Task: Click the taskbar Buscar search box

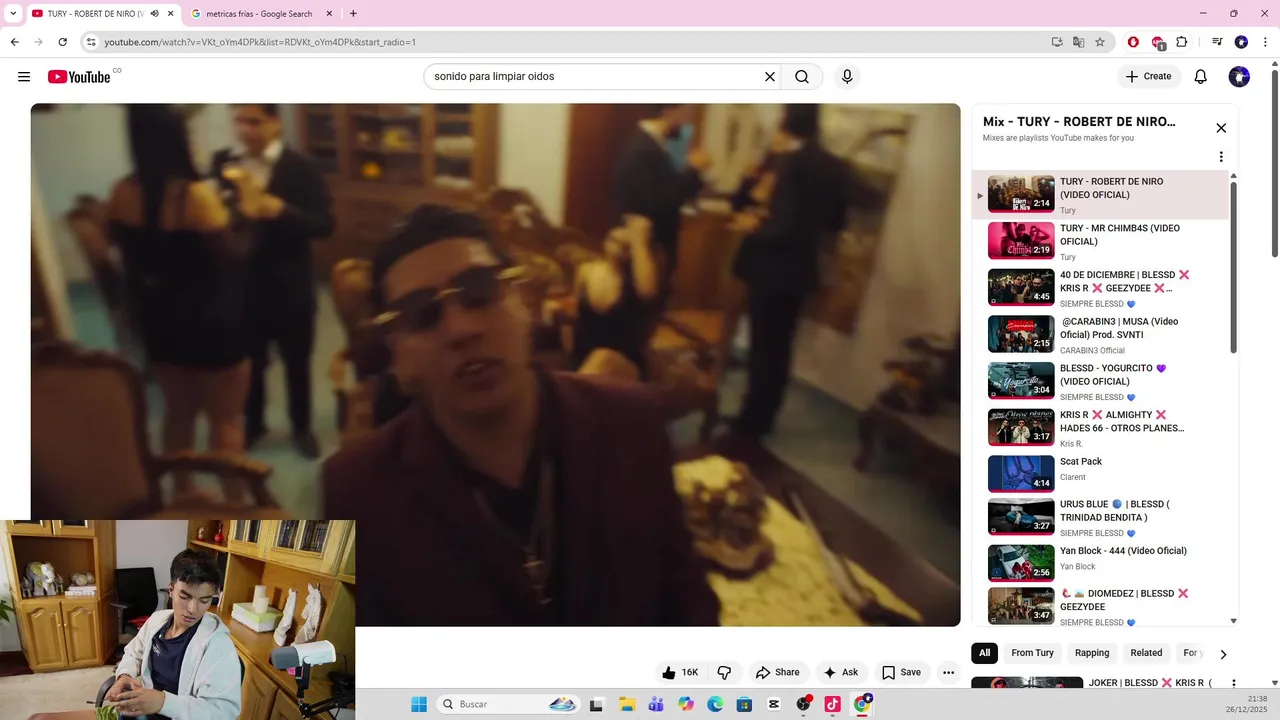Action: pyautogui.click(x=510, y=704)
